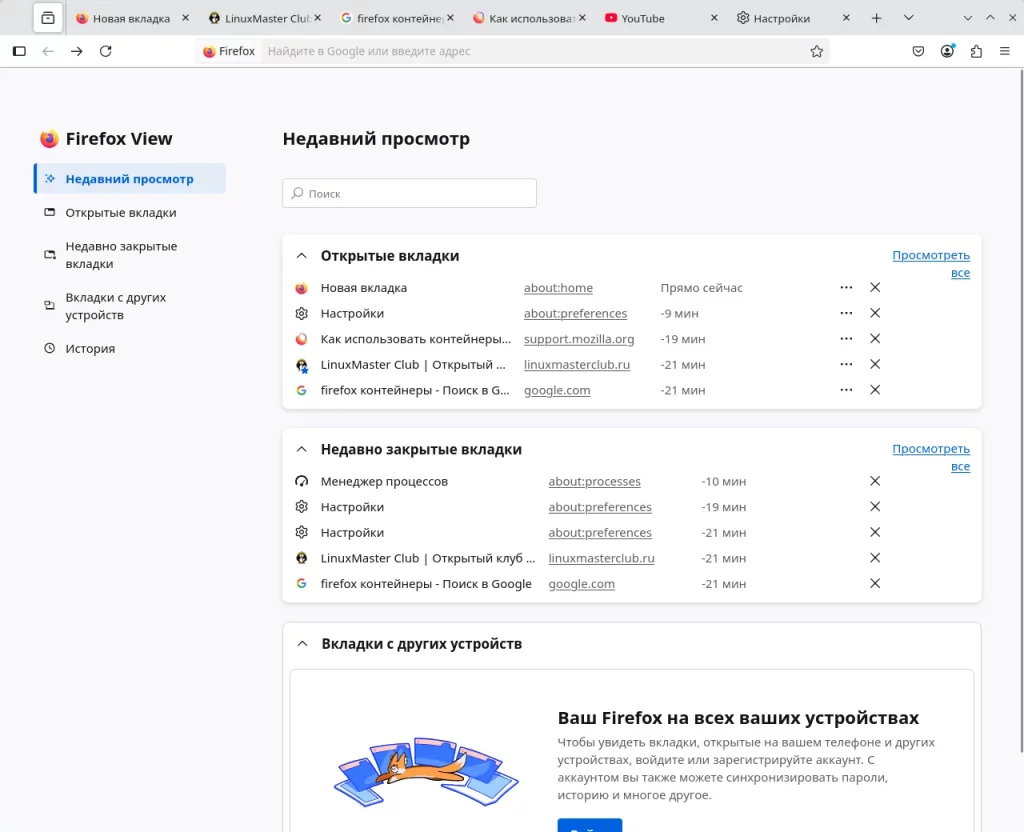Open more options for open Настройки row

click(846, 313)
